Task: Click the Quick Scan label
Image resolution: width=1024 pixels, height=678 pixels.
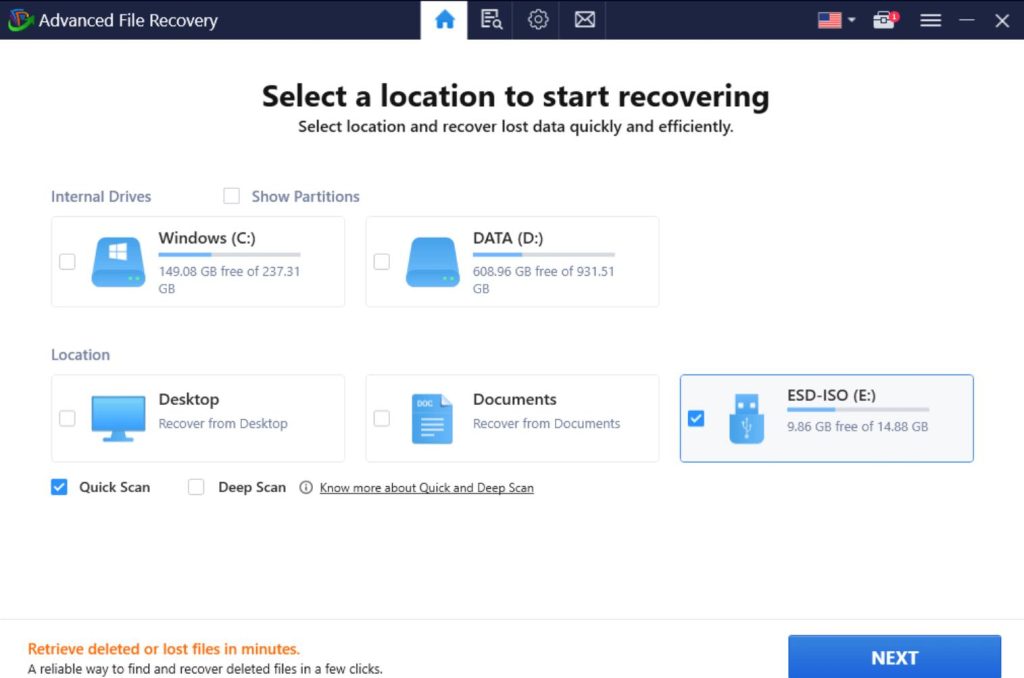Action: pyautogui.click(x=114, y=487)
